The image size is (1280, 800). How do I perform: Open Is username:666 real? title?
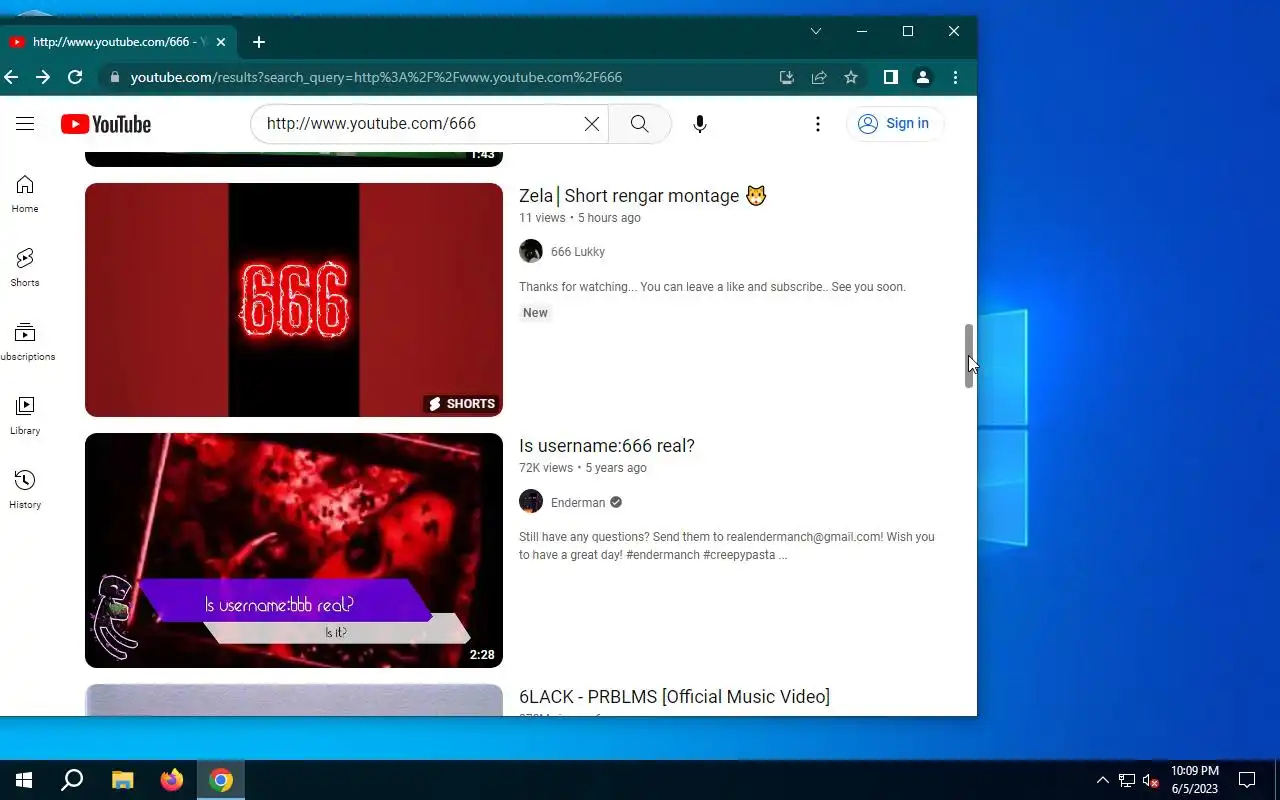click(607, 446)
